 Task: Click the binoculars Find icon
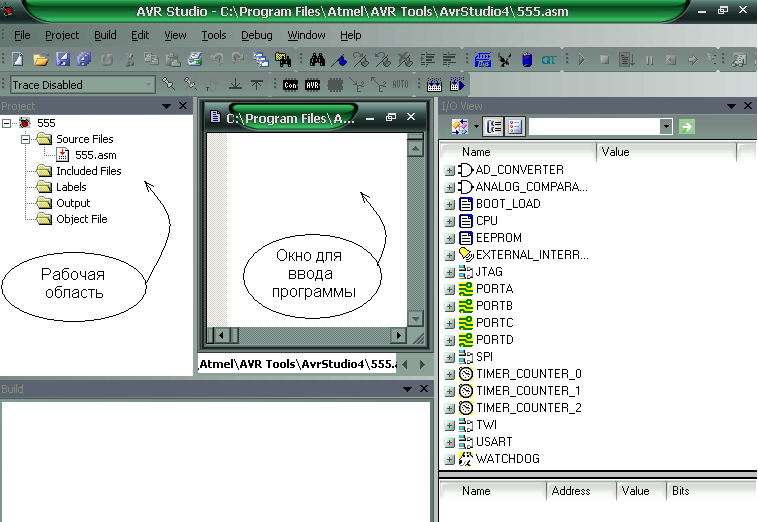coord(317,59)
